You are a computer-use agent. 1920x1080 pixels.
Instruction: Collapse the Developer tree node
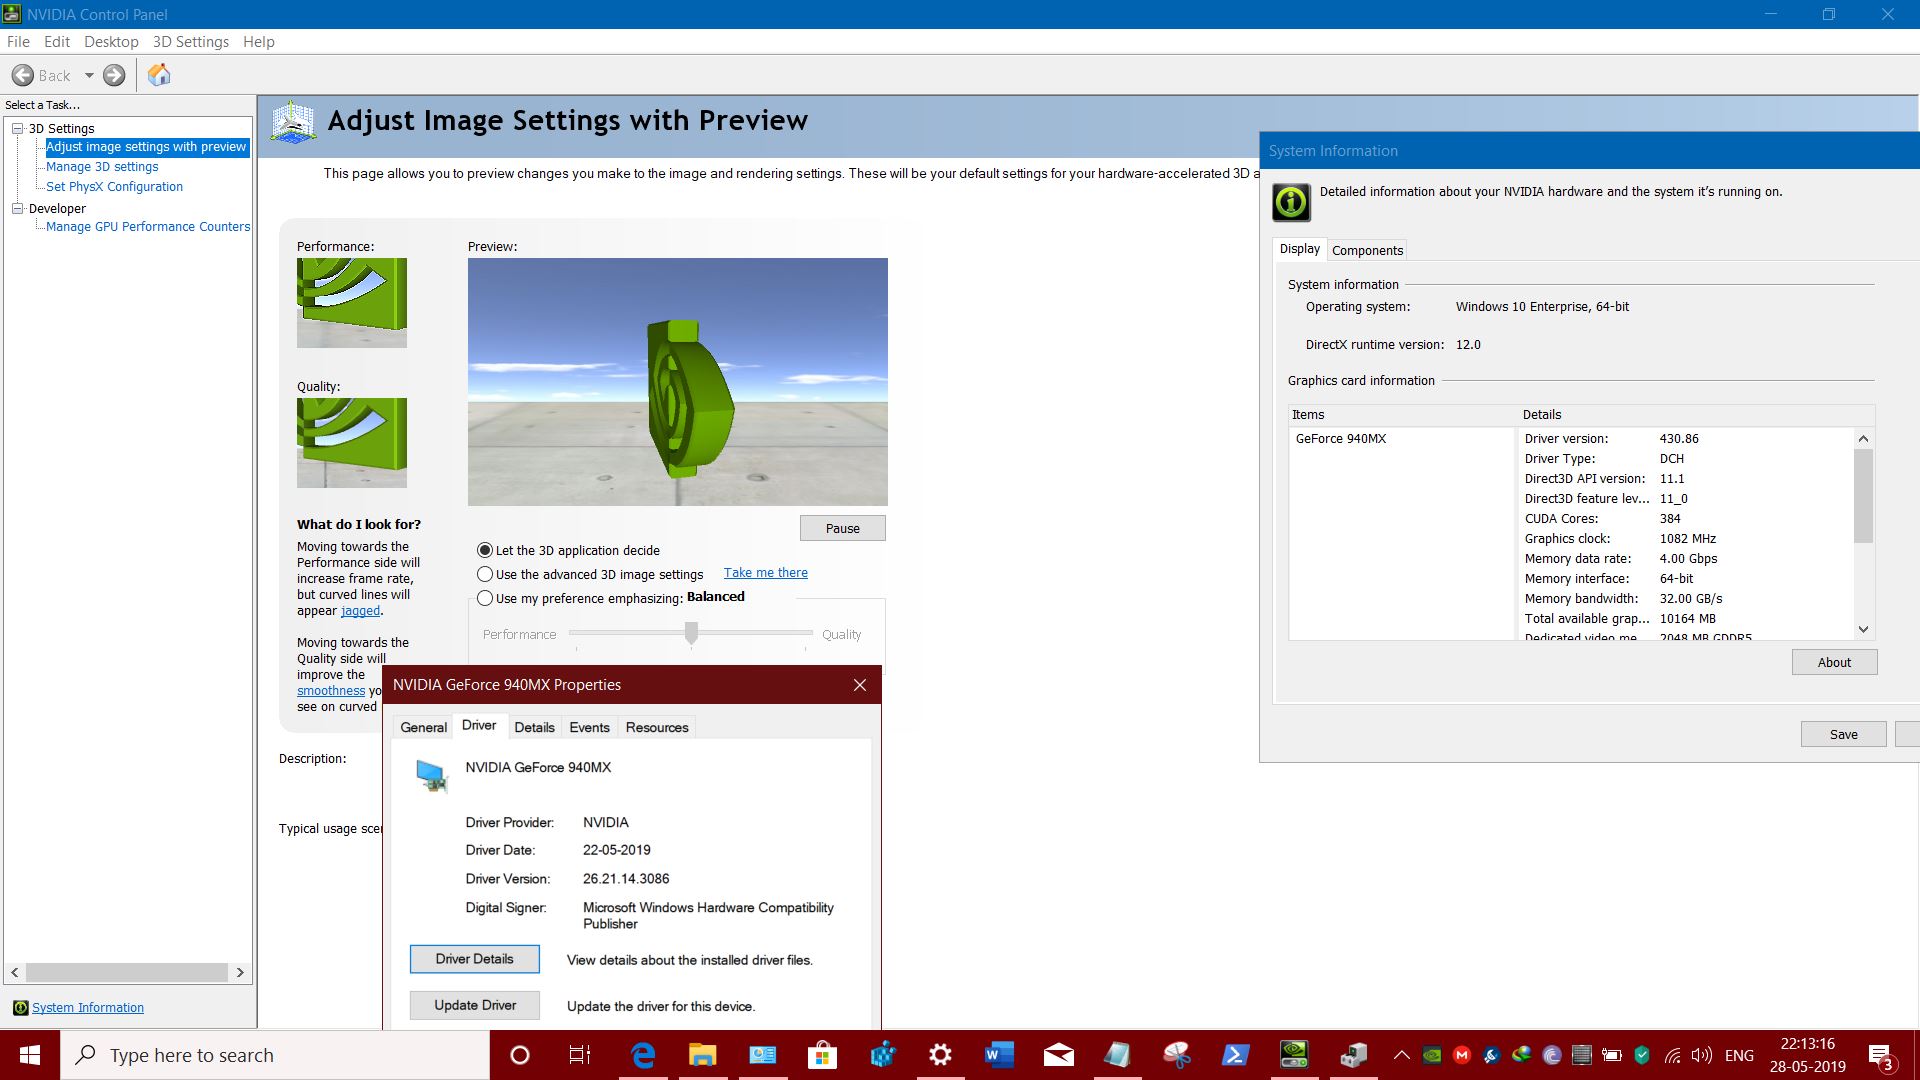point(17,208)
